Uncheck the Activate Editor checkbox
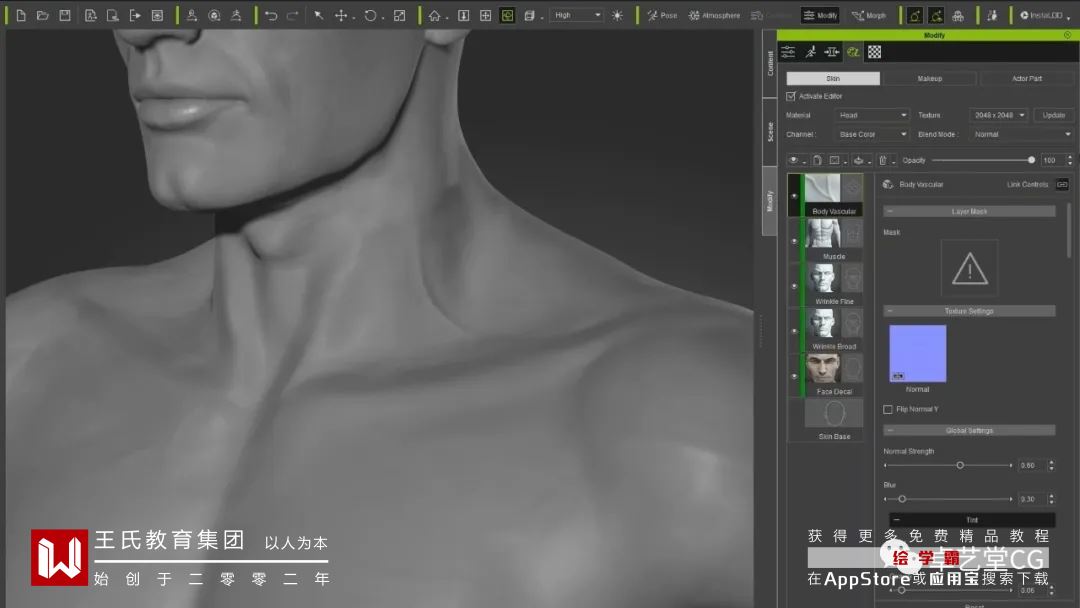1080x608 pixels. click(791, 96)
